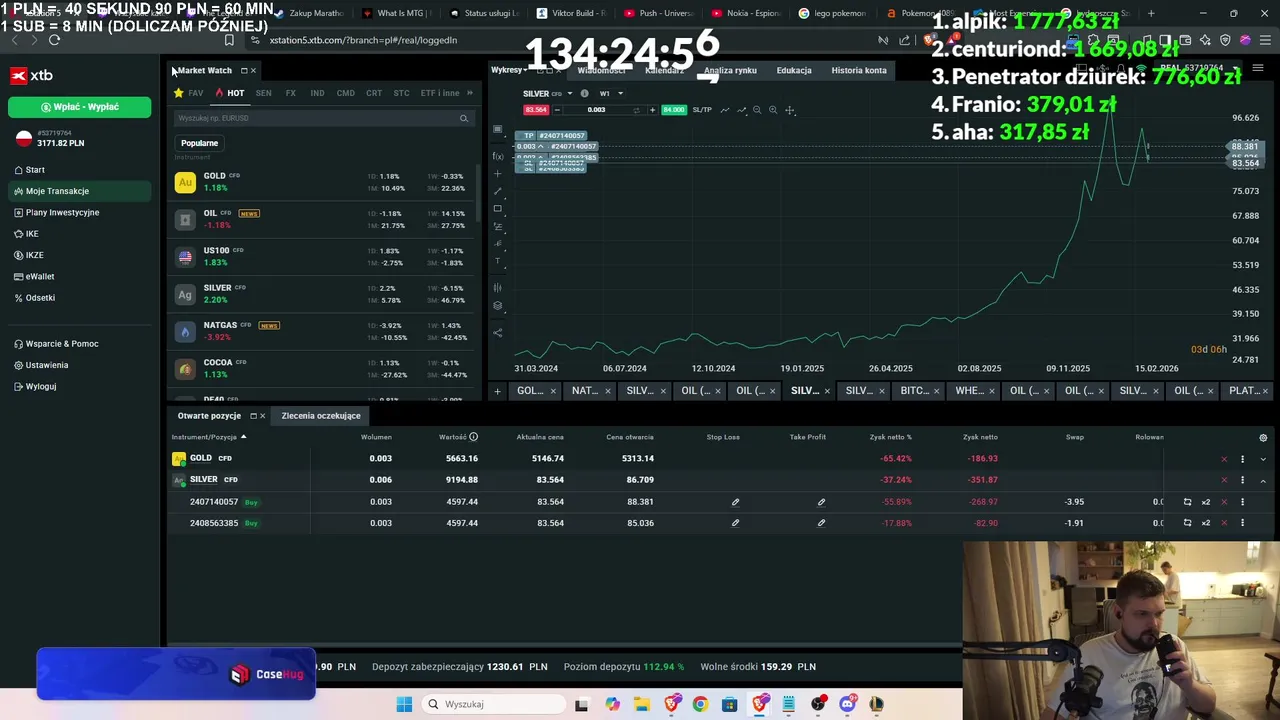The width and height of the screenshot is (1280, 720).
Task: Click the share icon on chart sidebar
Action: click(498, 333)
